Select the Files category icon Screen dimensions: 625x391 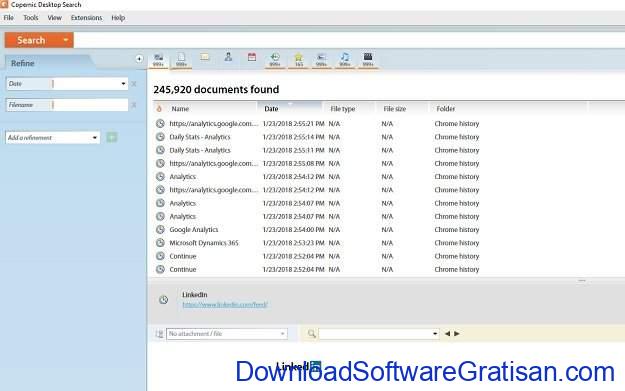(181, 60)
